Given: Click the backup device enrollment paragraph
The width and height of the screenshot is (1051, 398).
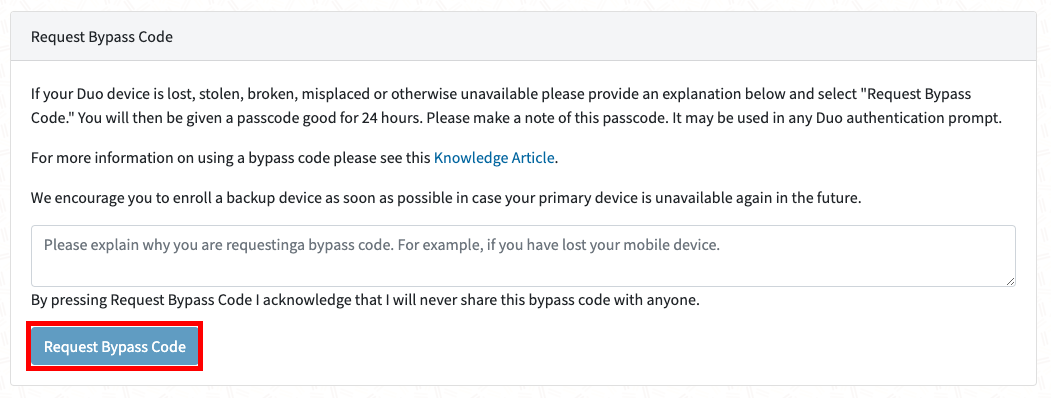Looking at the screenshot, I should [446, 198].
